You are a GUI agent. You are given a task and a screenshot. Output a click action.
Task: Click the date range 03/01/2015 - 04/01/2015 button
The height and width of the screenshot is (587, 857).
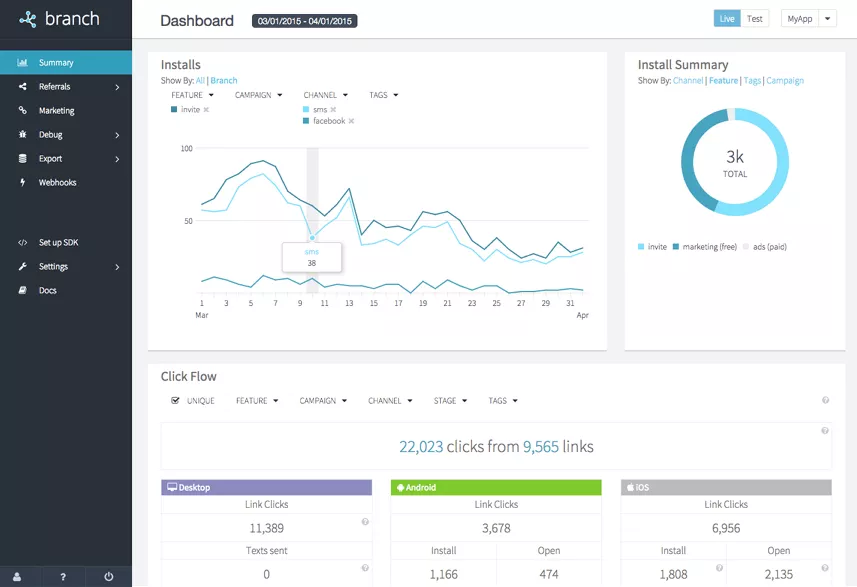(304, 21)
